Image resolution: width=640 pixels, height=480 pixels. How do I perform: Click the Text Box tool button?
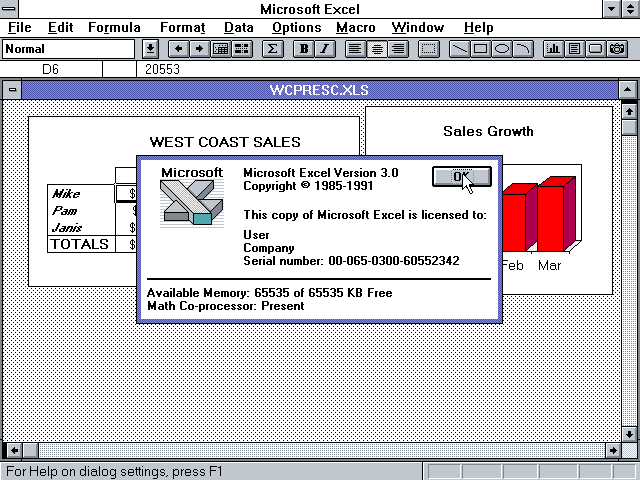click(x=575, y=49)
